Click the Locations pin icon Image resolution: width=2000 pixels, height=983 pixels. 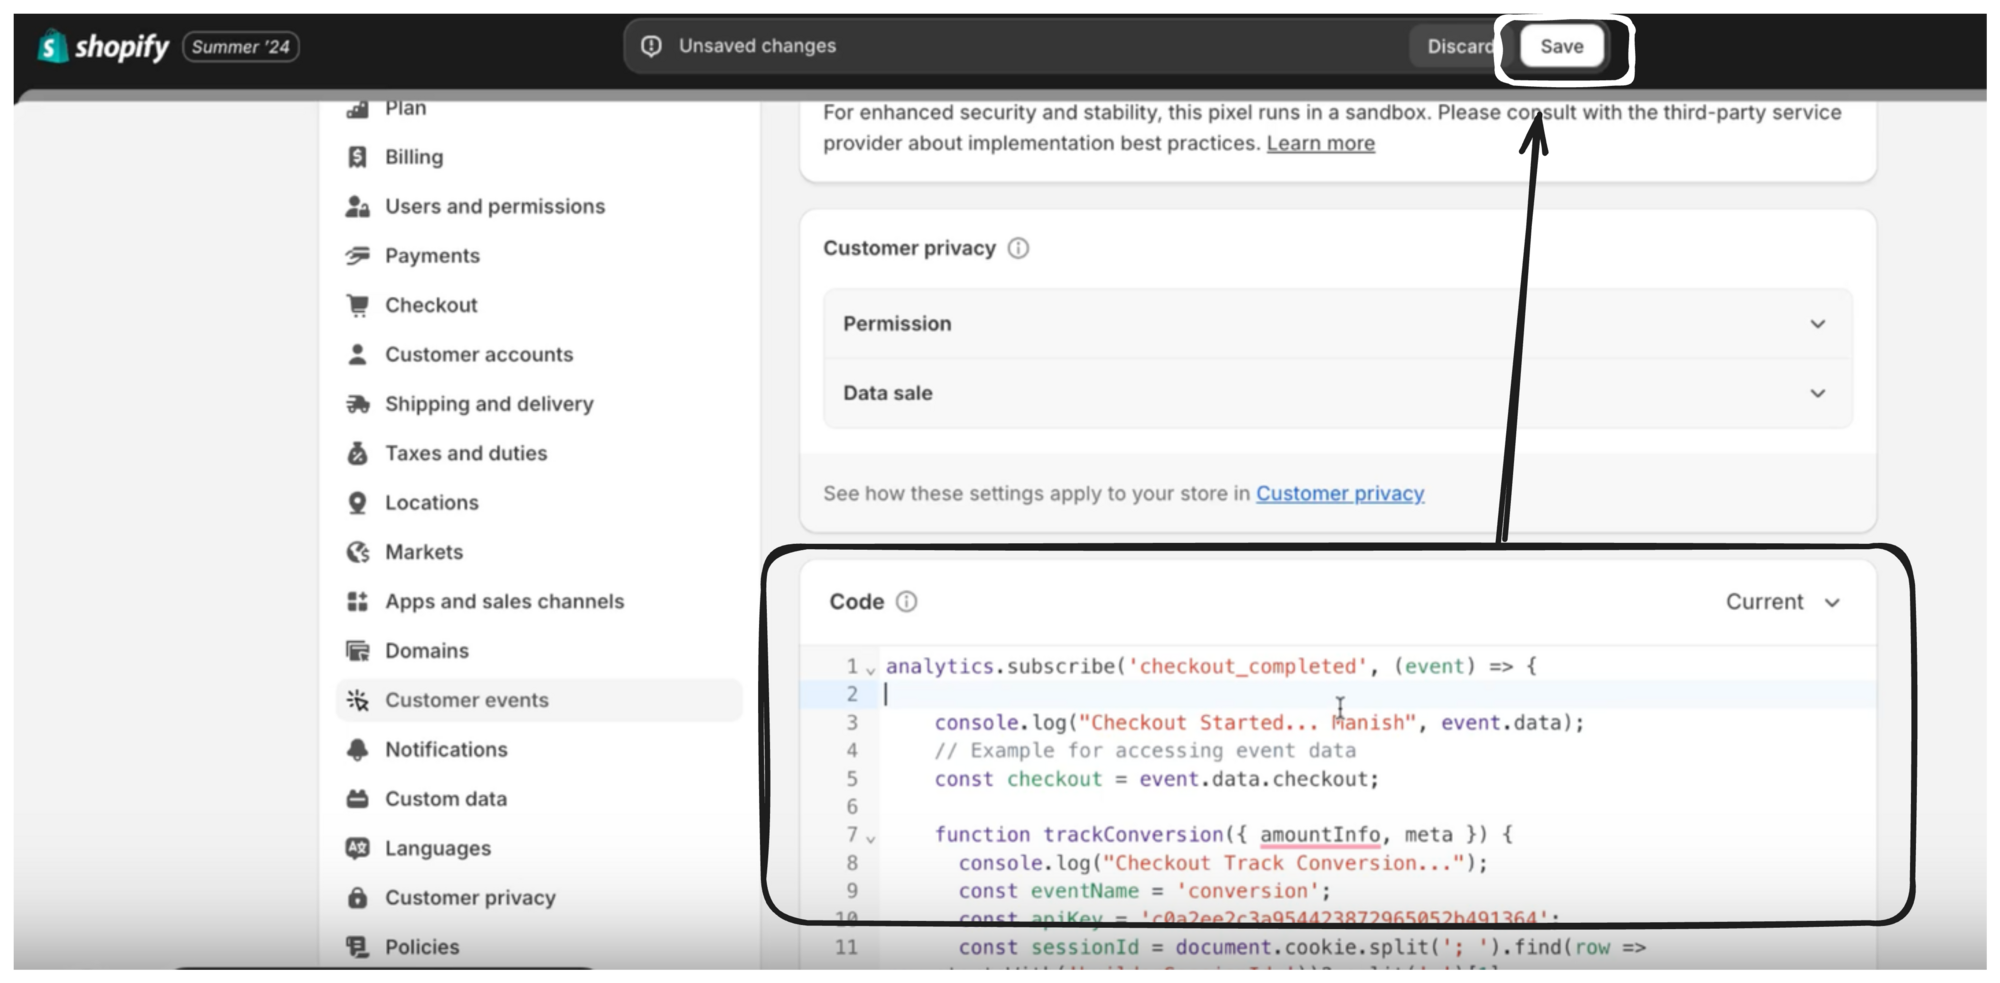click(x=357, y=503)
